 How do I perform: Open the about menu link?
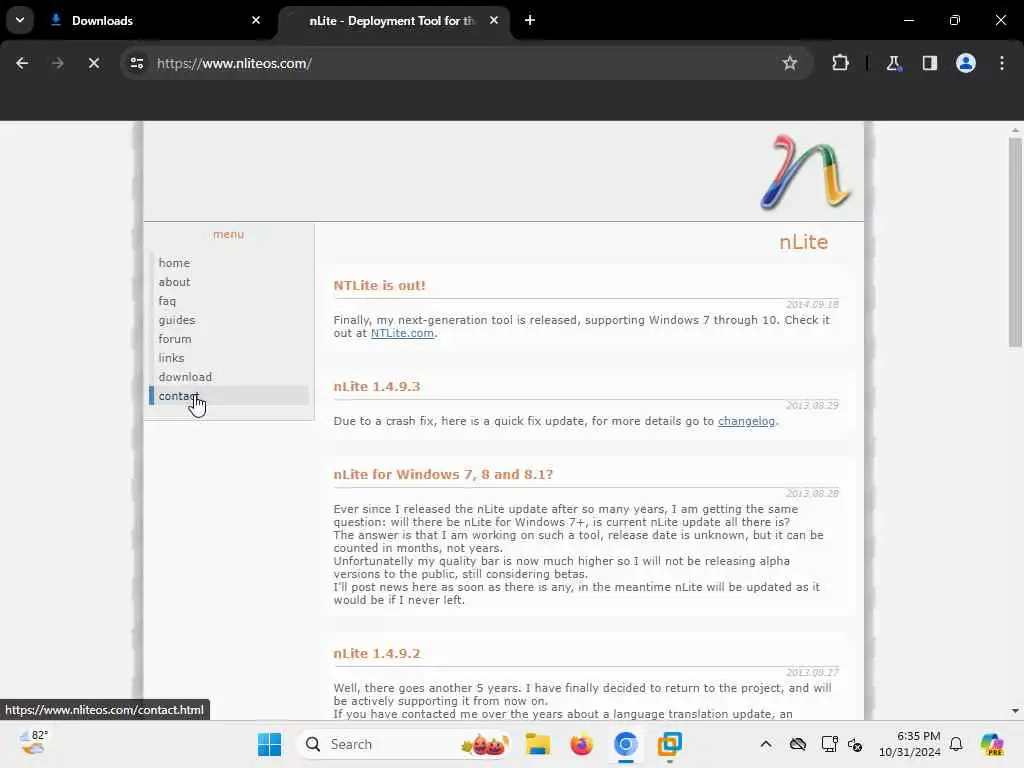click(x=174, y=282)
